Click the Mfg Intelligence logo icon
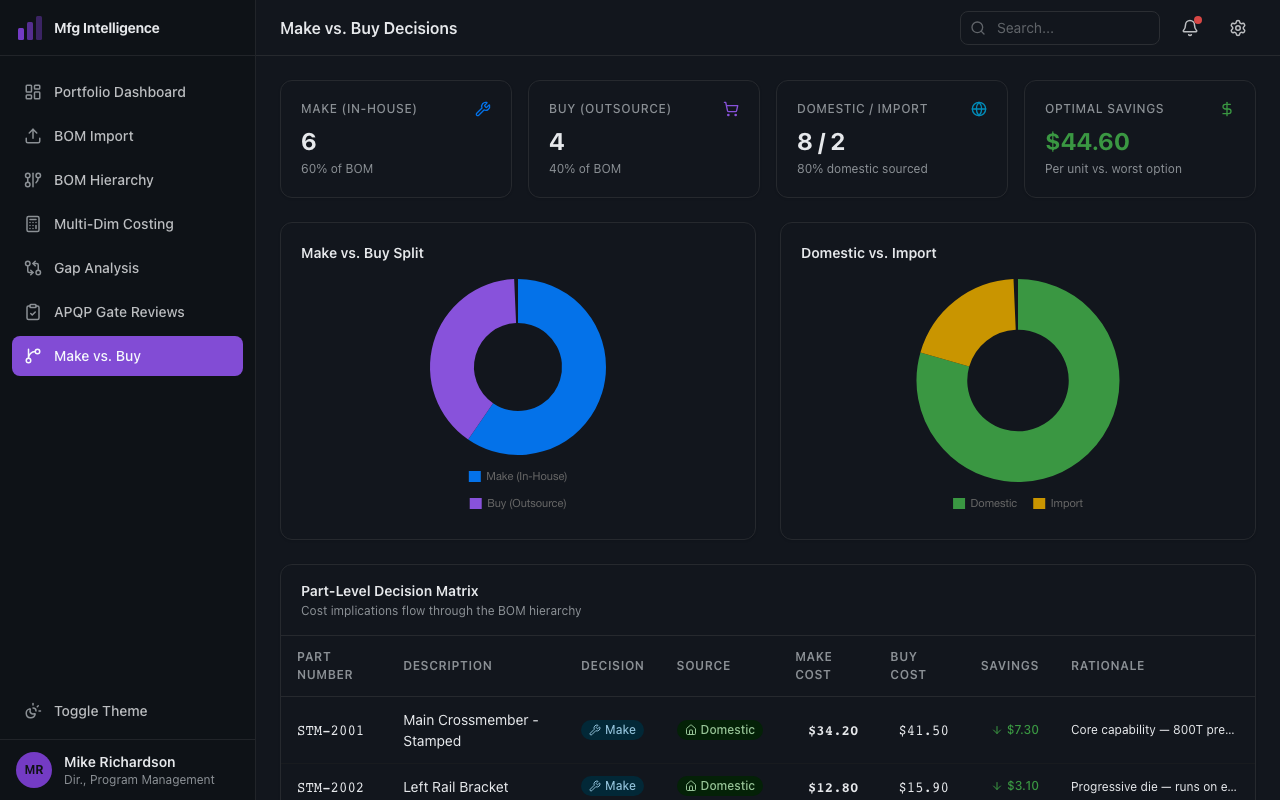Screen dimensions: 1280x800 (x=30, y=28)
